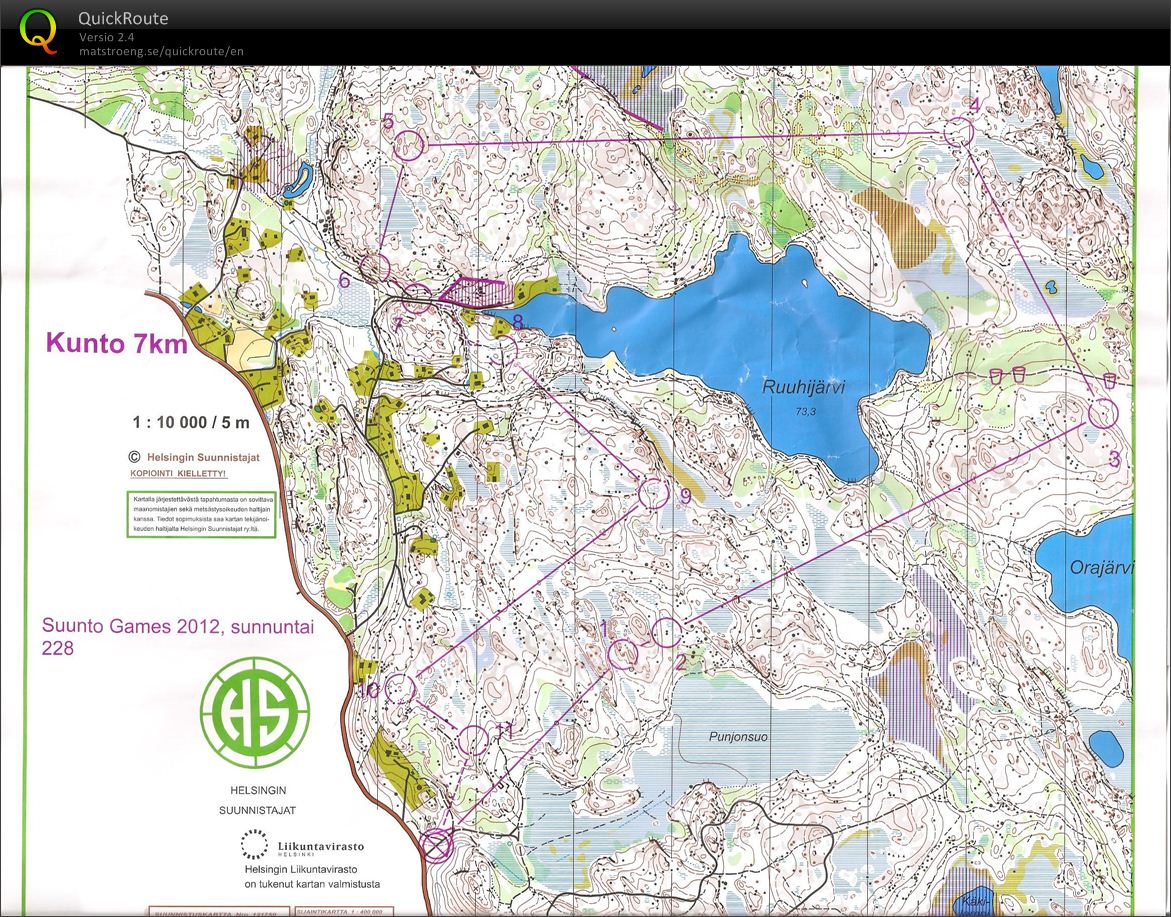Select control point 5 circle

[411, 144]
